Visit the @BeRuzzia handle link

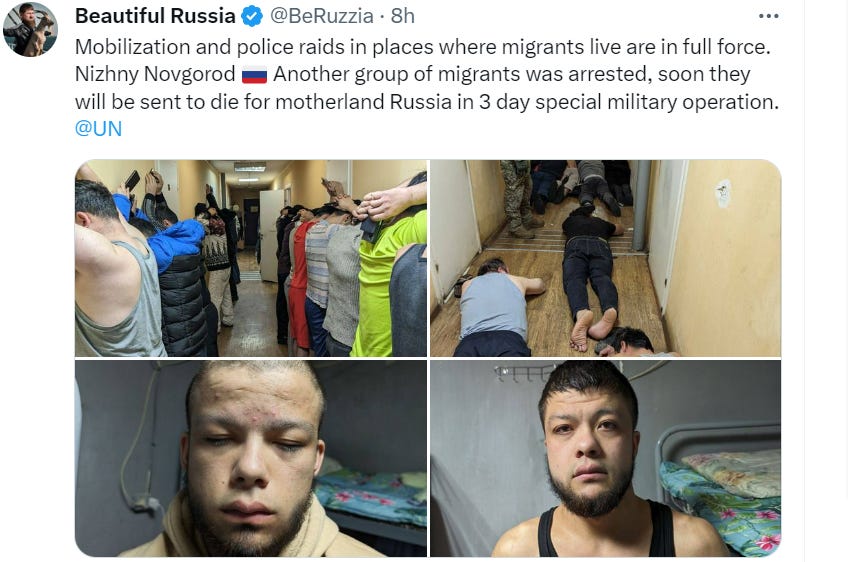321,16
